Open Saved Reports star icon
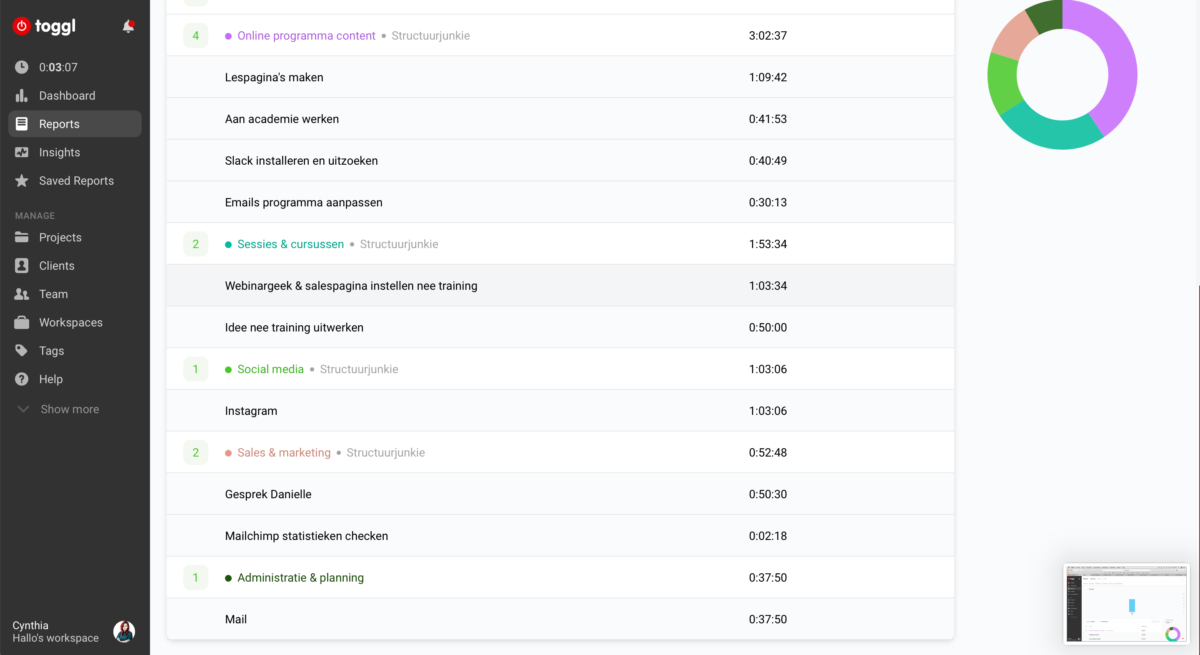Screen dimensions: 1200x655 pos(22,181)
